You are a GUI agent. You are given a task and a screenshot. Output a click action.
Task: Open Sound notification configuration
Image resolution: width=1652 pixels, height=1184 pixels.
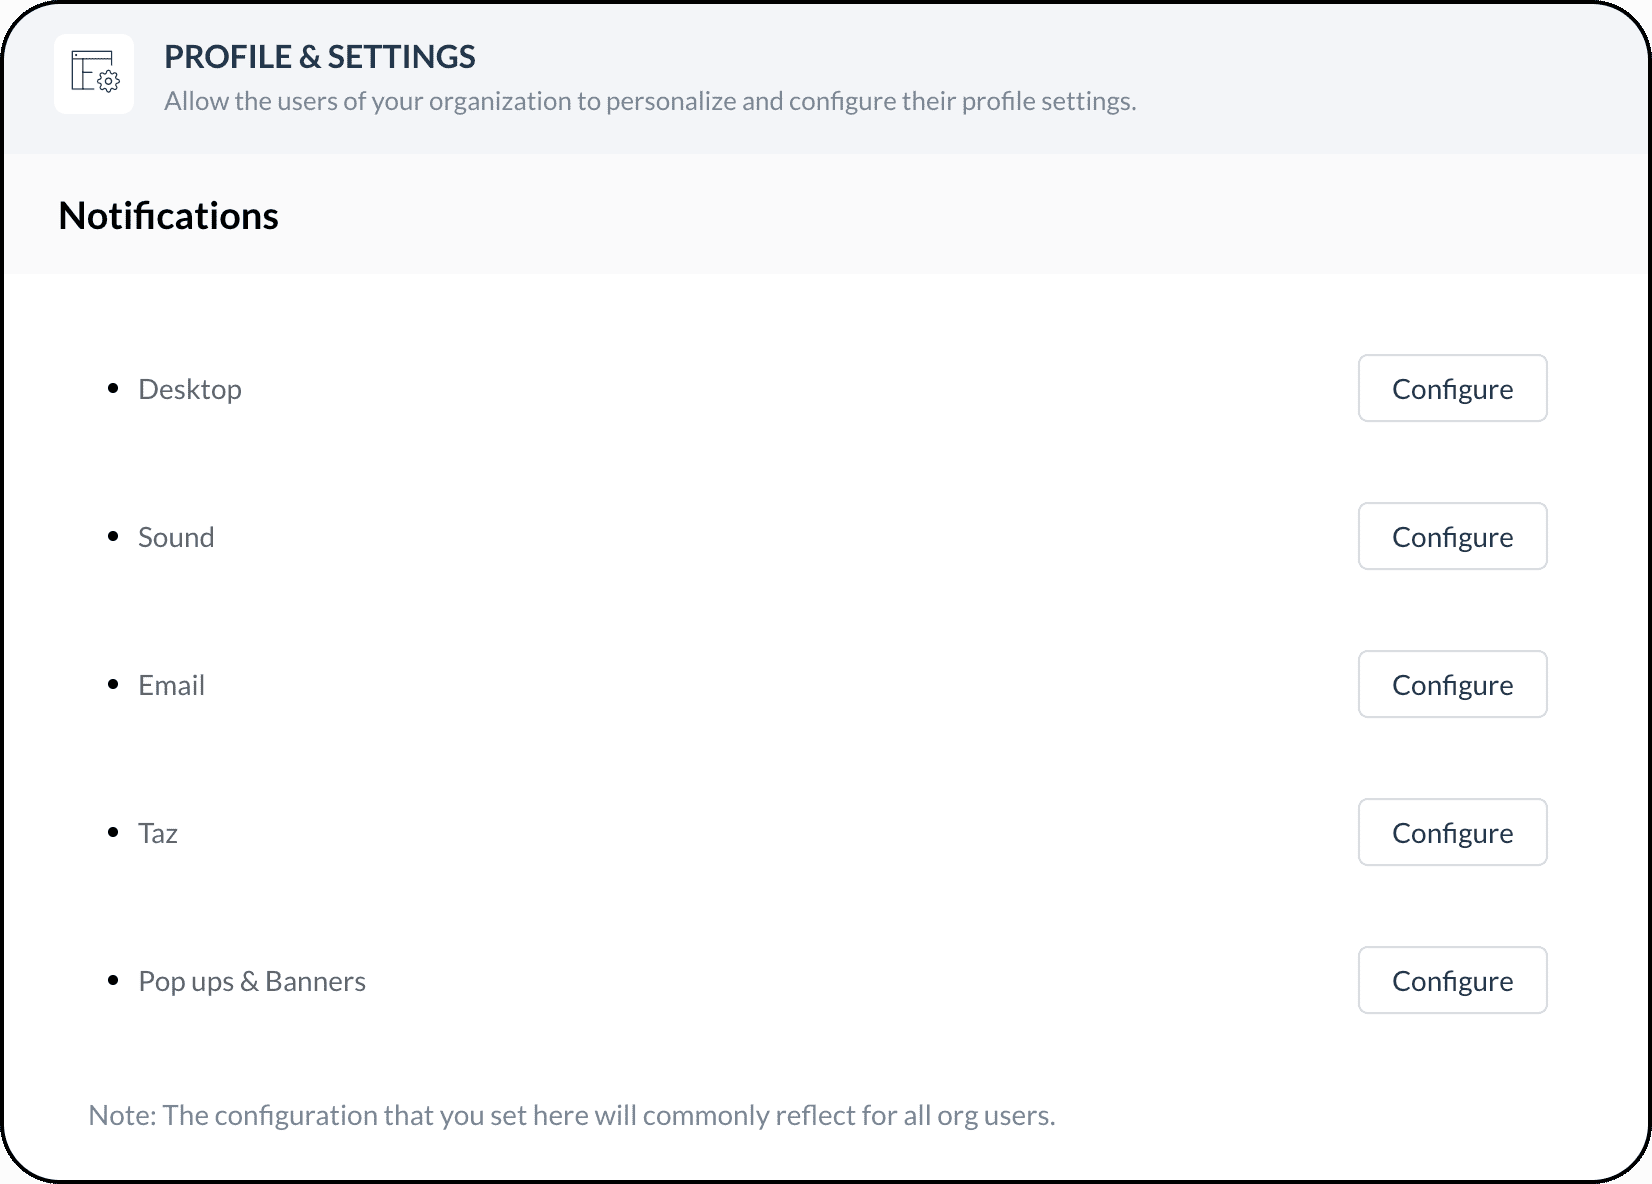(x=1451, y=537)
